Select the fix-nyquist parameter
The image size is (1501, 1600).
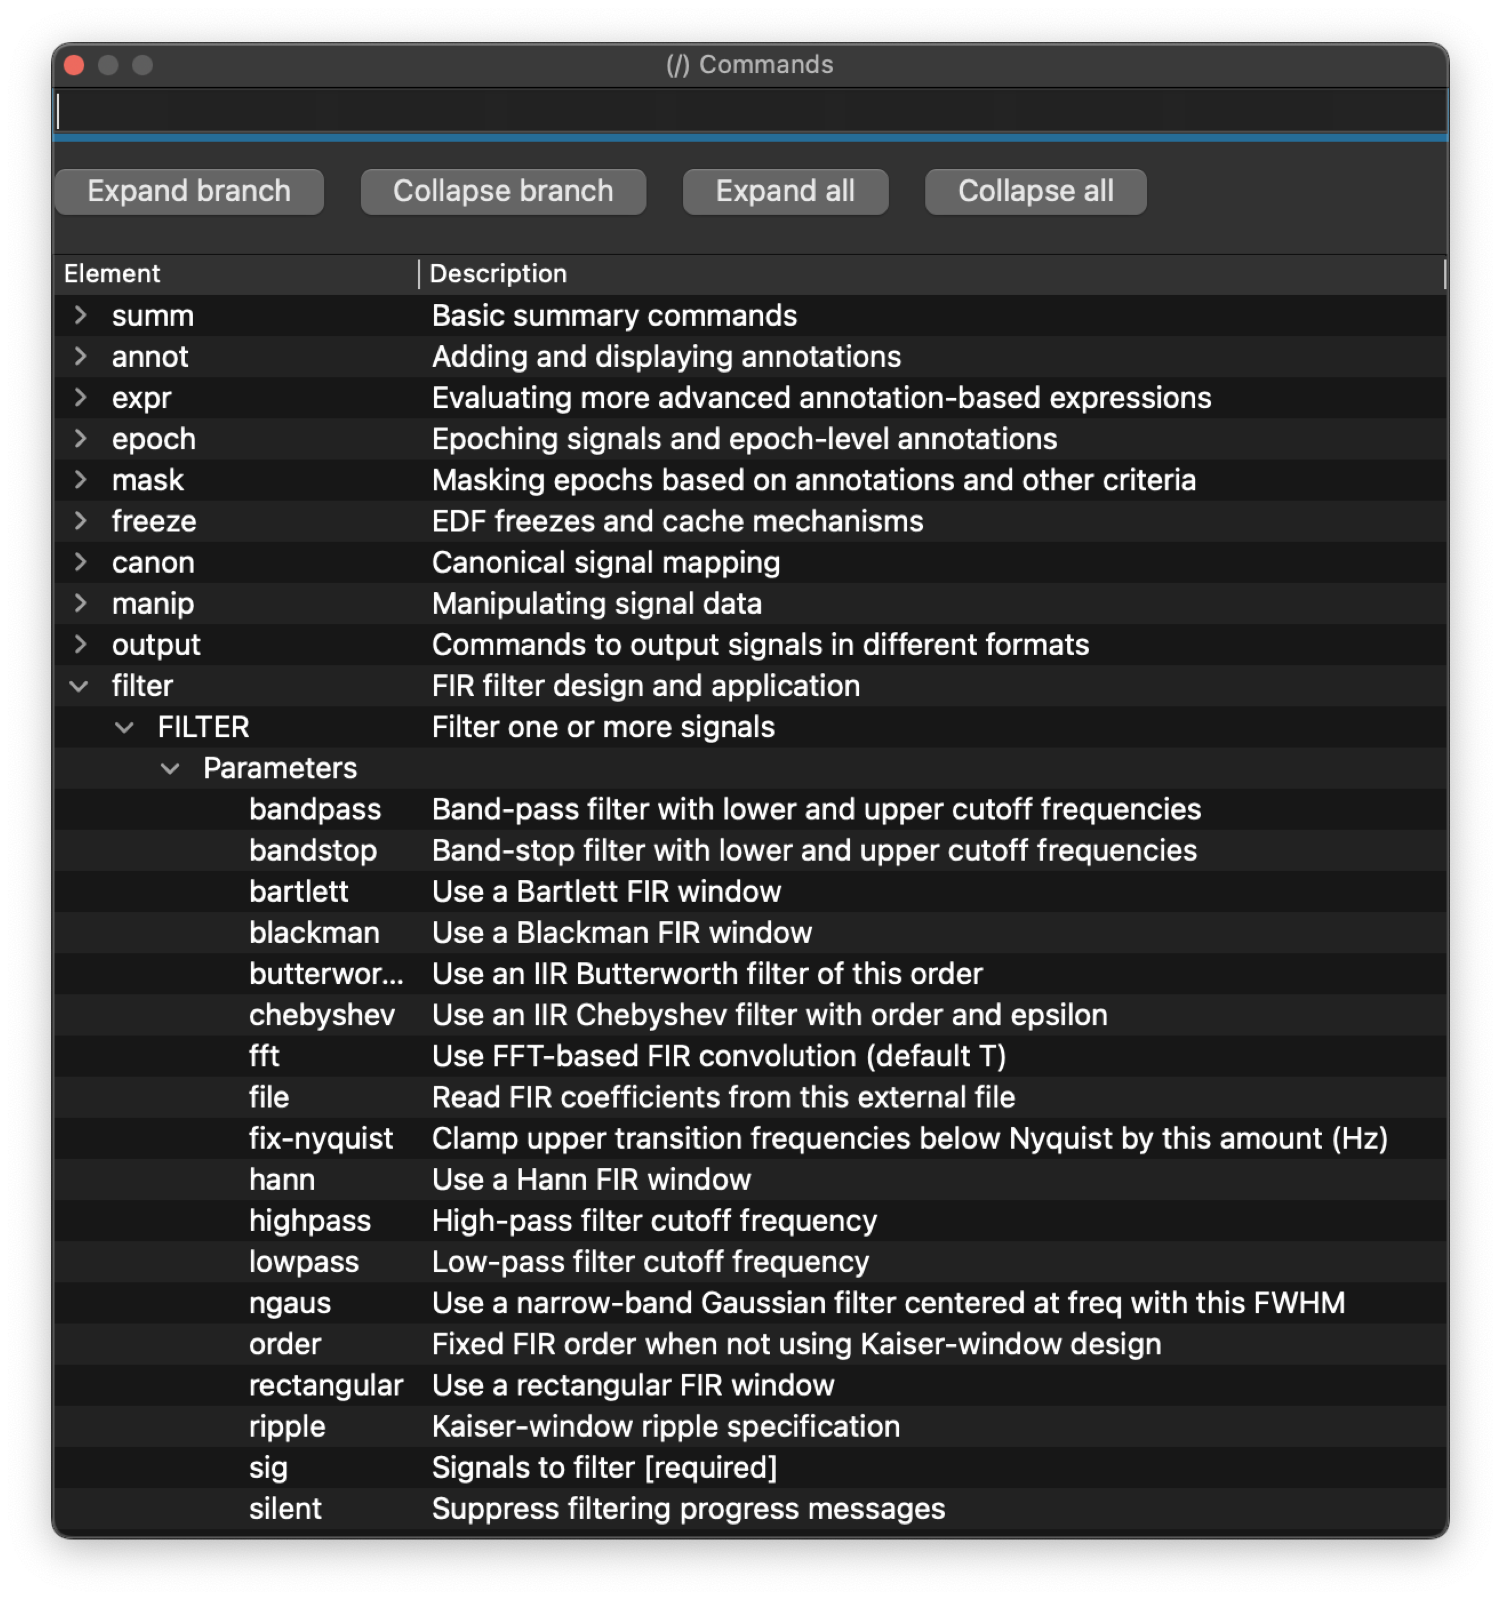(x=321, y=1139)
